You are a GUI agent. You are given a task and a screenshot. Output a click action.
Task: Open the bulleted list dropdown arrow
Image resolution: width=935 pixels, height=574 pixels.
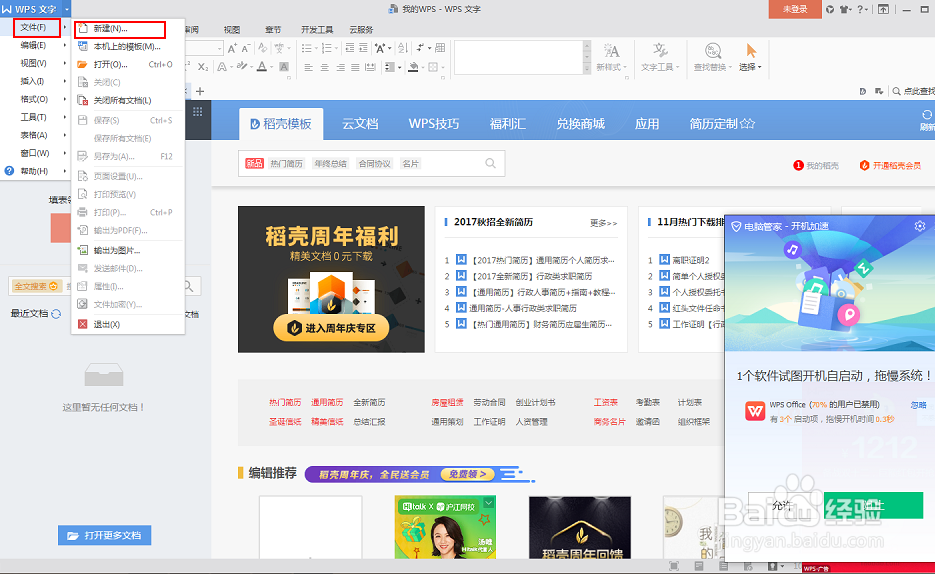pos(315,48)
